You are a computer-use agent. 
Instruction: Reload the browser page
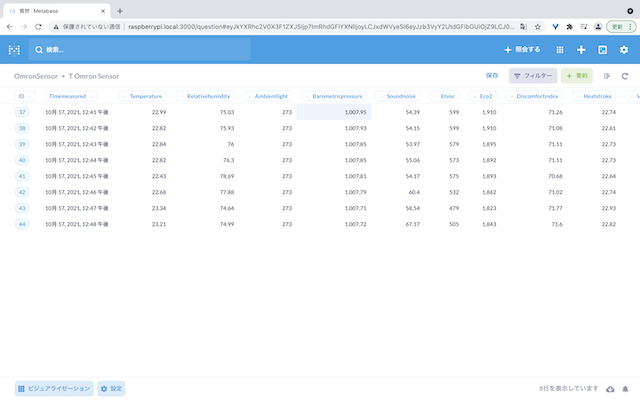point(38,27)
